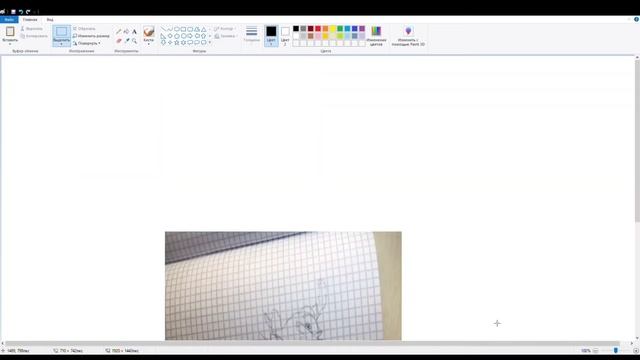
Task: Open the shape Outline dropdown
Action: click(x=225, y=29)
